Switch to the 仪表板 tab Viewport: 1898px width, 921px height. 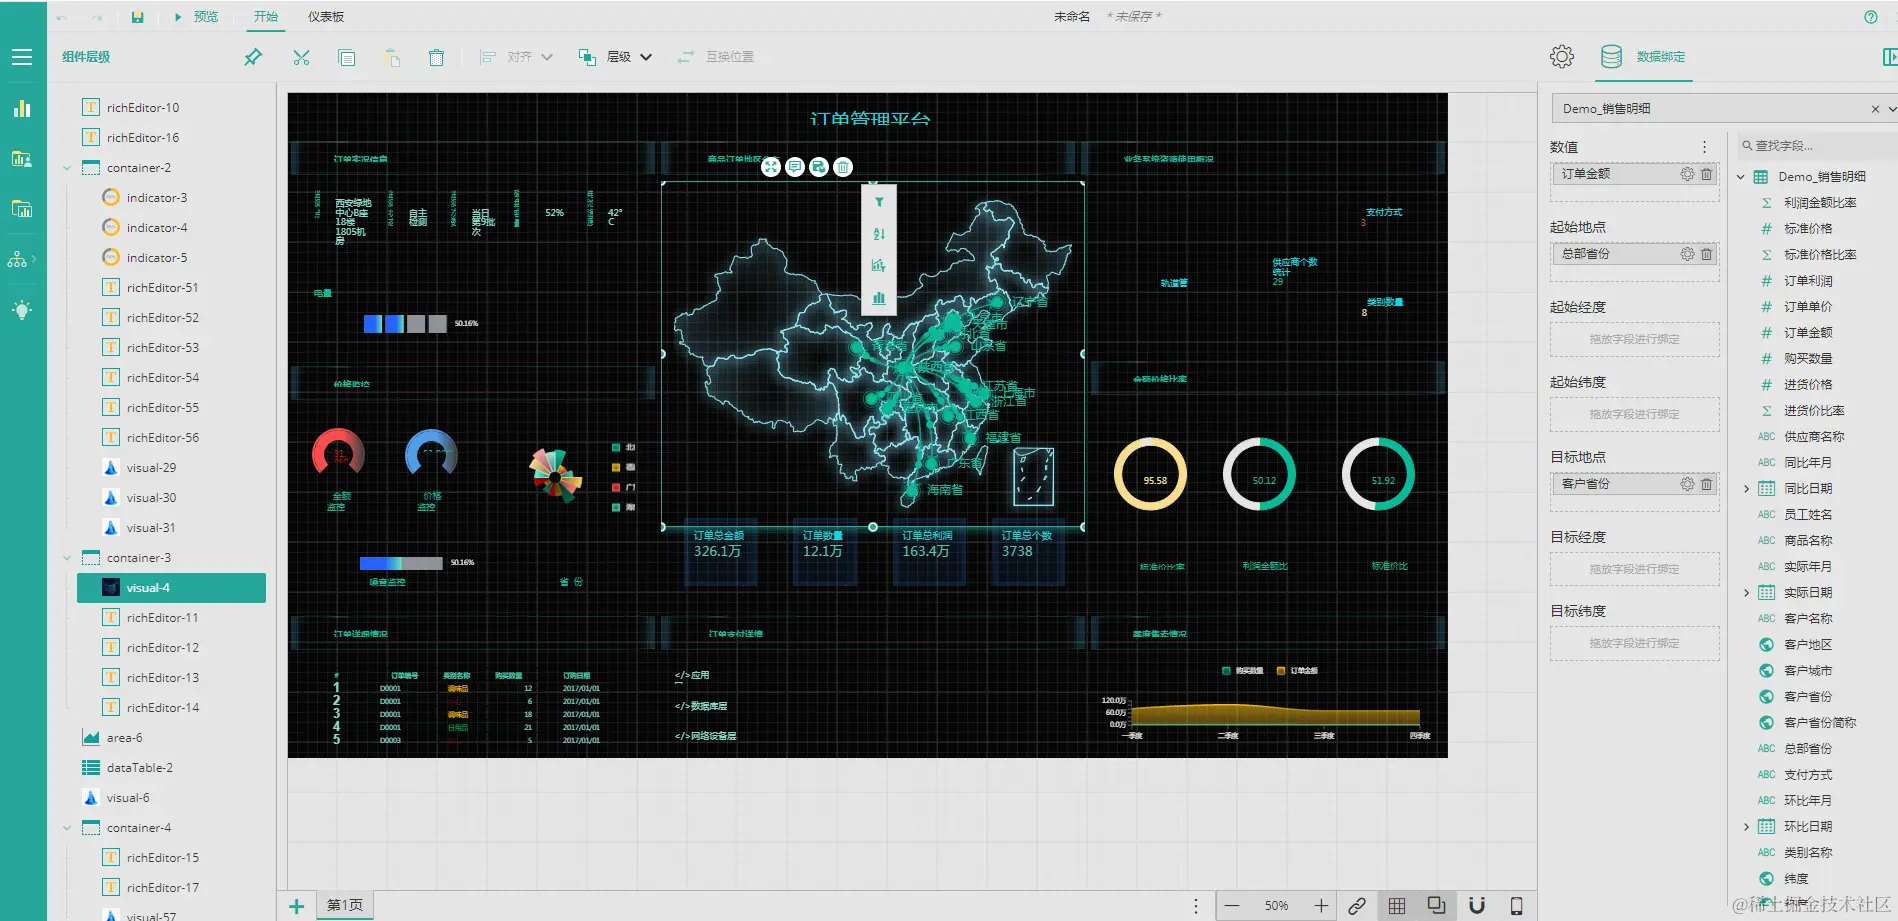coord(326,17)
